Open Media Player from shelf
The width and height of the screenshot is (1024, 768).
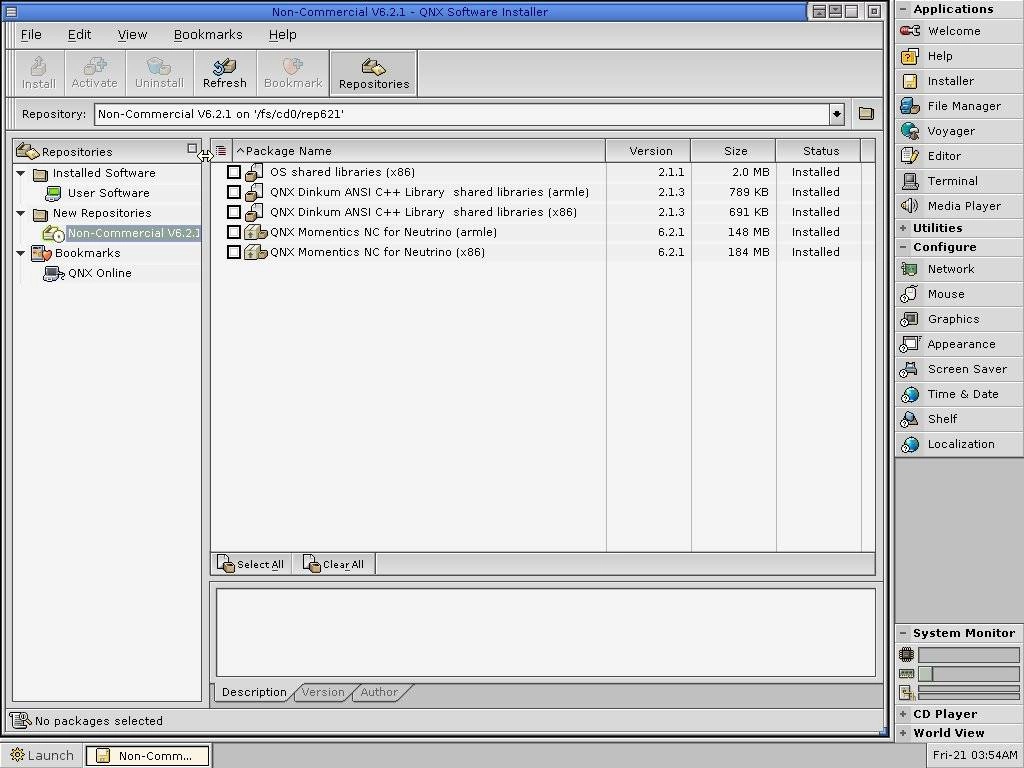point(957,206)
